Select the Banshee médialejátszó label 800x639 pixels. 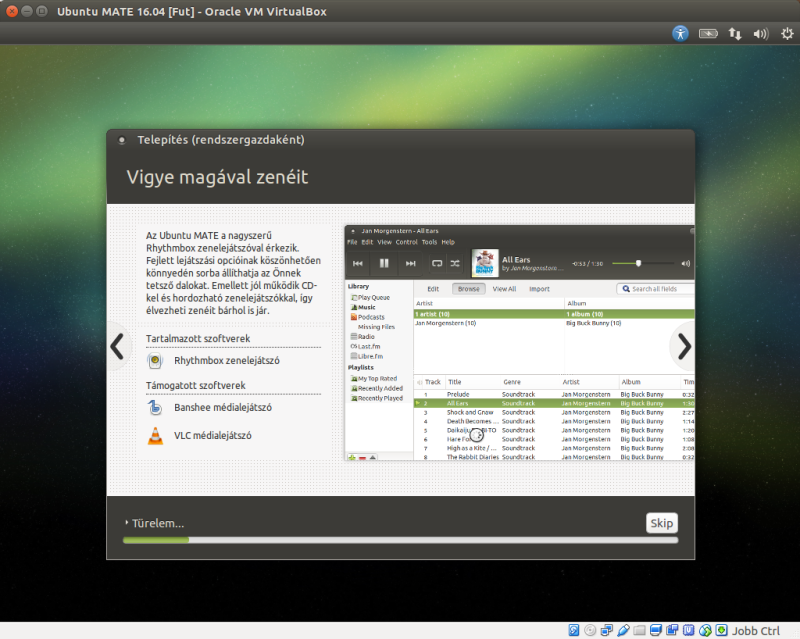point(223,407)
